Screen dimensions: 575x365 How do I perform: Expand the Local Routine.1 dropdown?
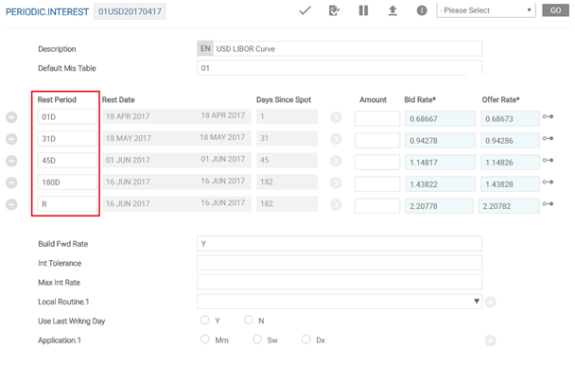340,301
